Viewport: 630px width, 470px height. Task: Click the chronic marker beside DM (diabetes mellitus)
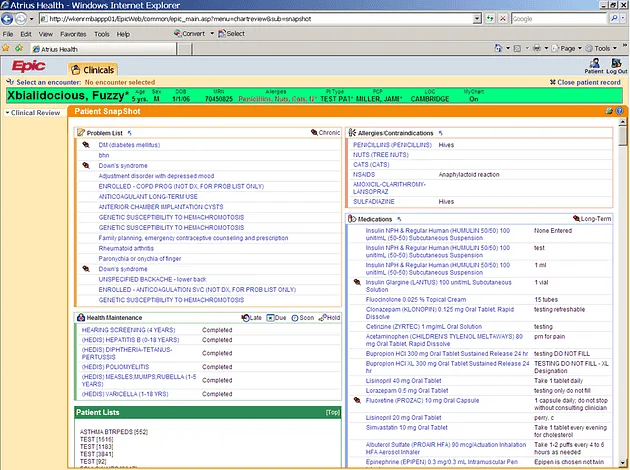coord(86,145)
